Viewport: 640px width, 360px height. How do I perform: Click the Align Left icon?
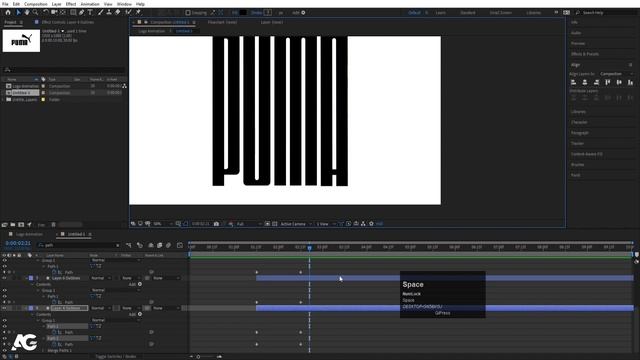coord(573,82)
